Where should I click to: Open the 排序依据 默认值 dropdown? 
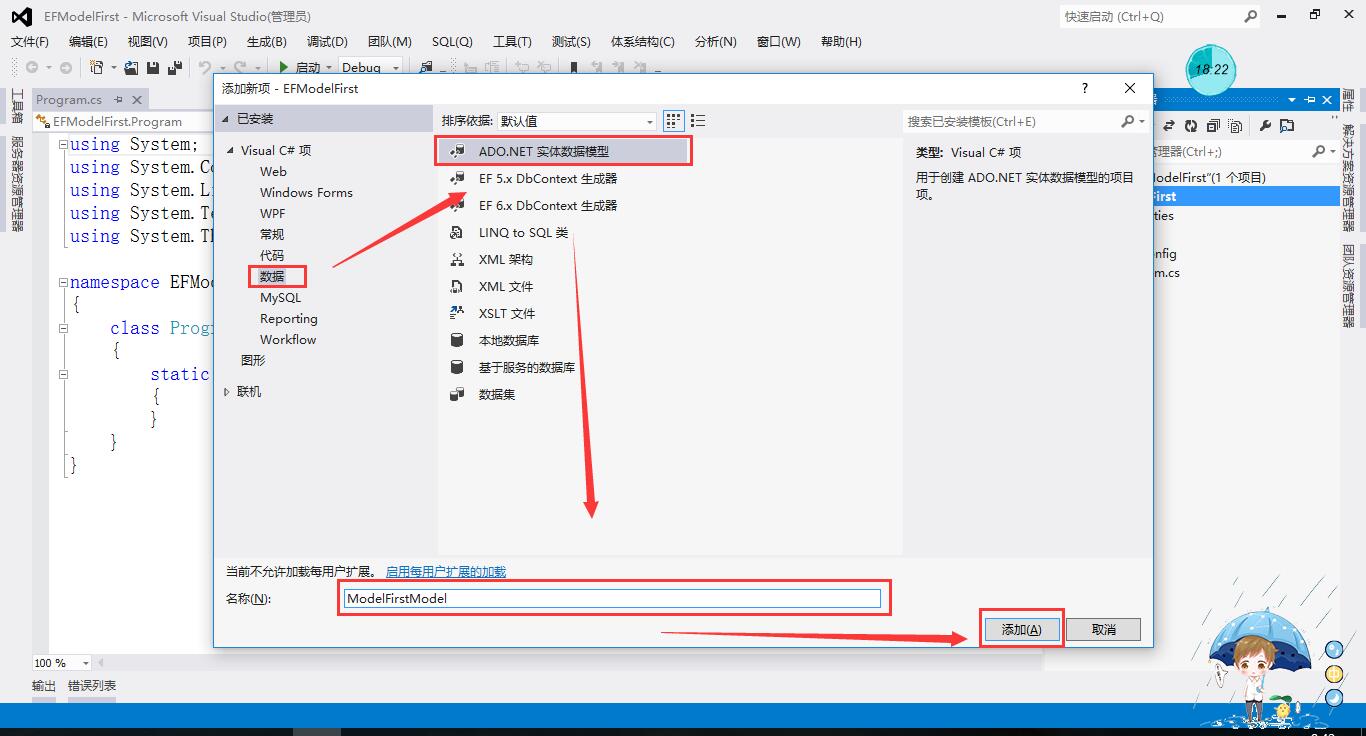point(577,121)
